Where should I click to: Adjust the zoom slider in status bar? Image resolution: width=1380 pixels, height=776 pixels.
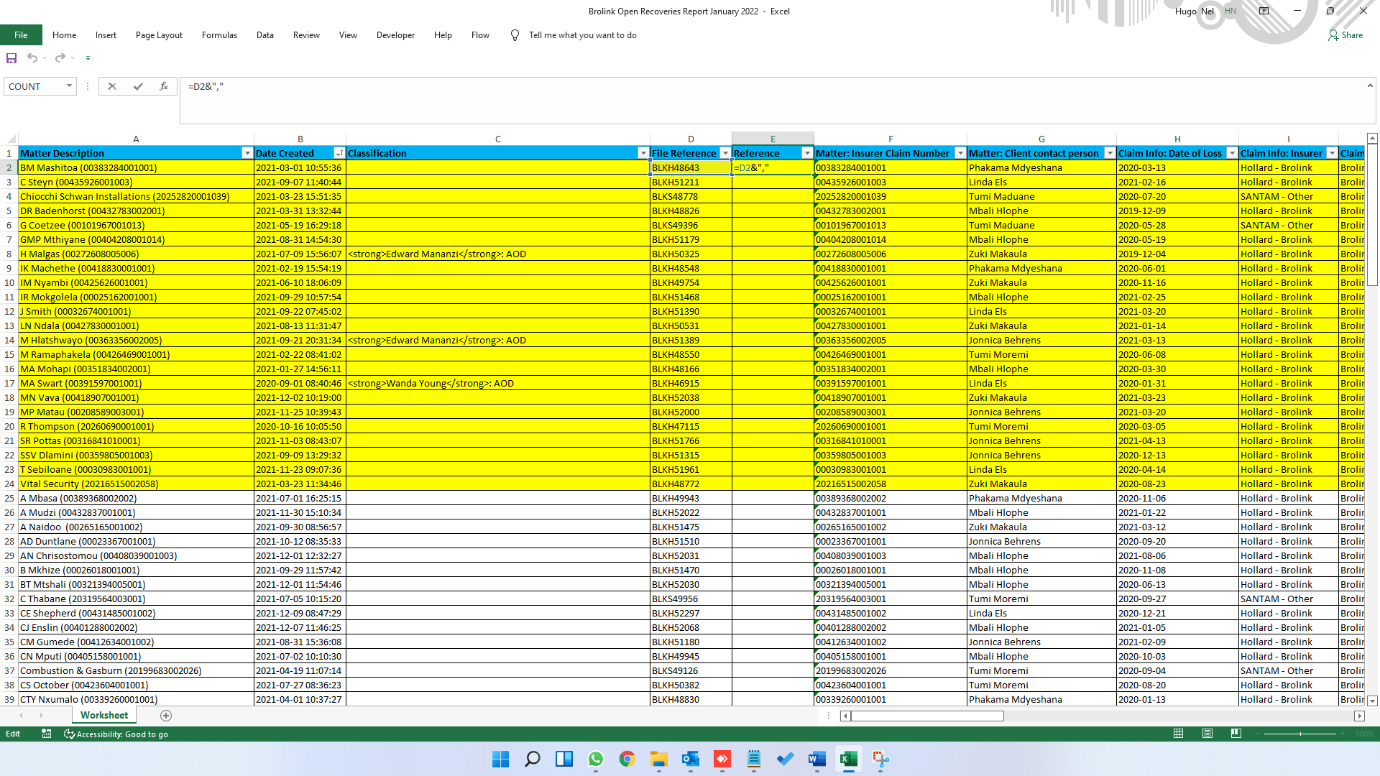pyautogui.click(x=1300, y=734)
